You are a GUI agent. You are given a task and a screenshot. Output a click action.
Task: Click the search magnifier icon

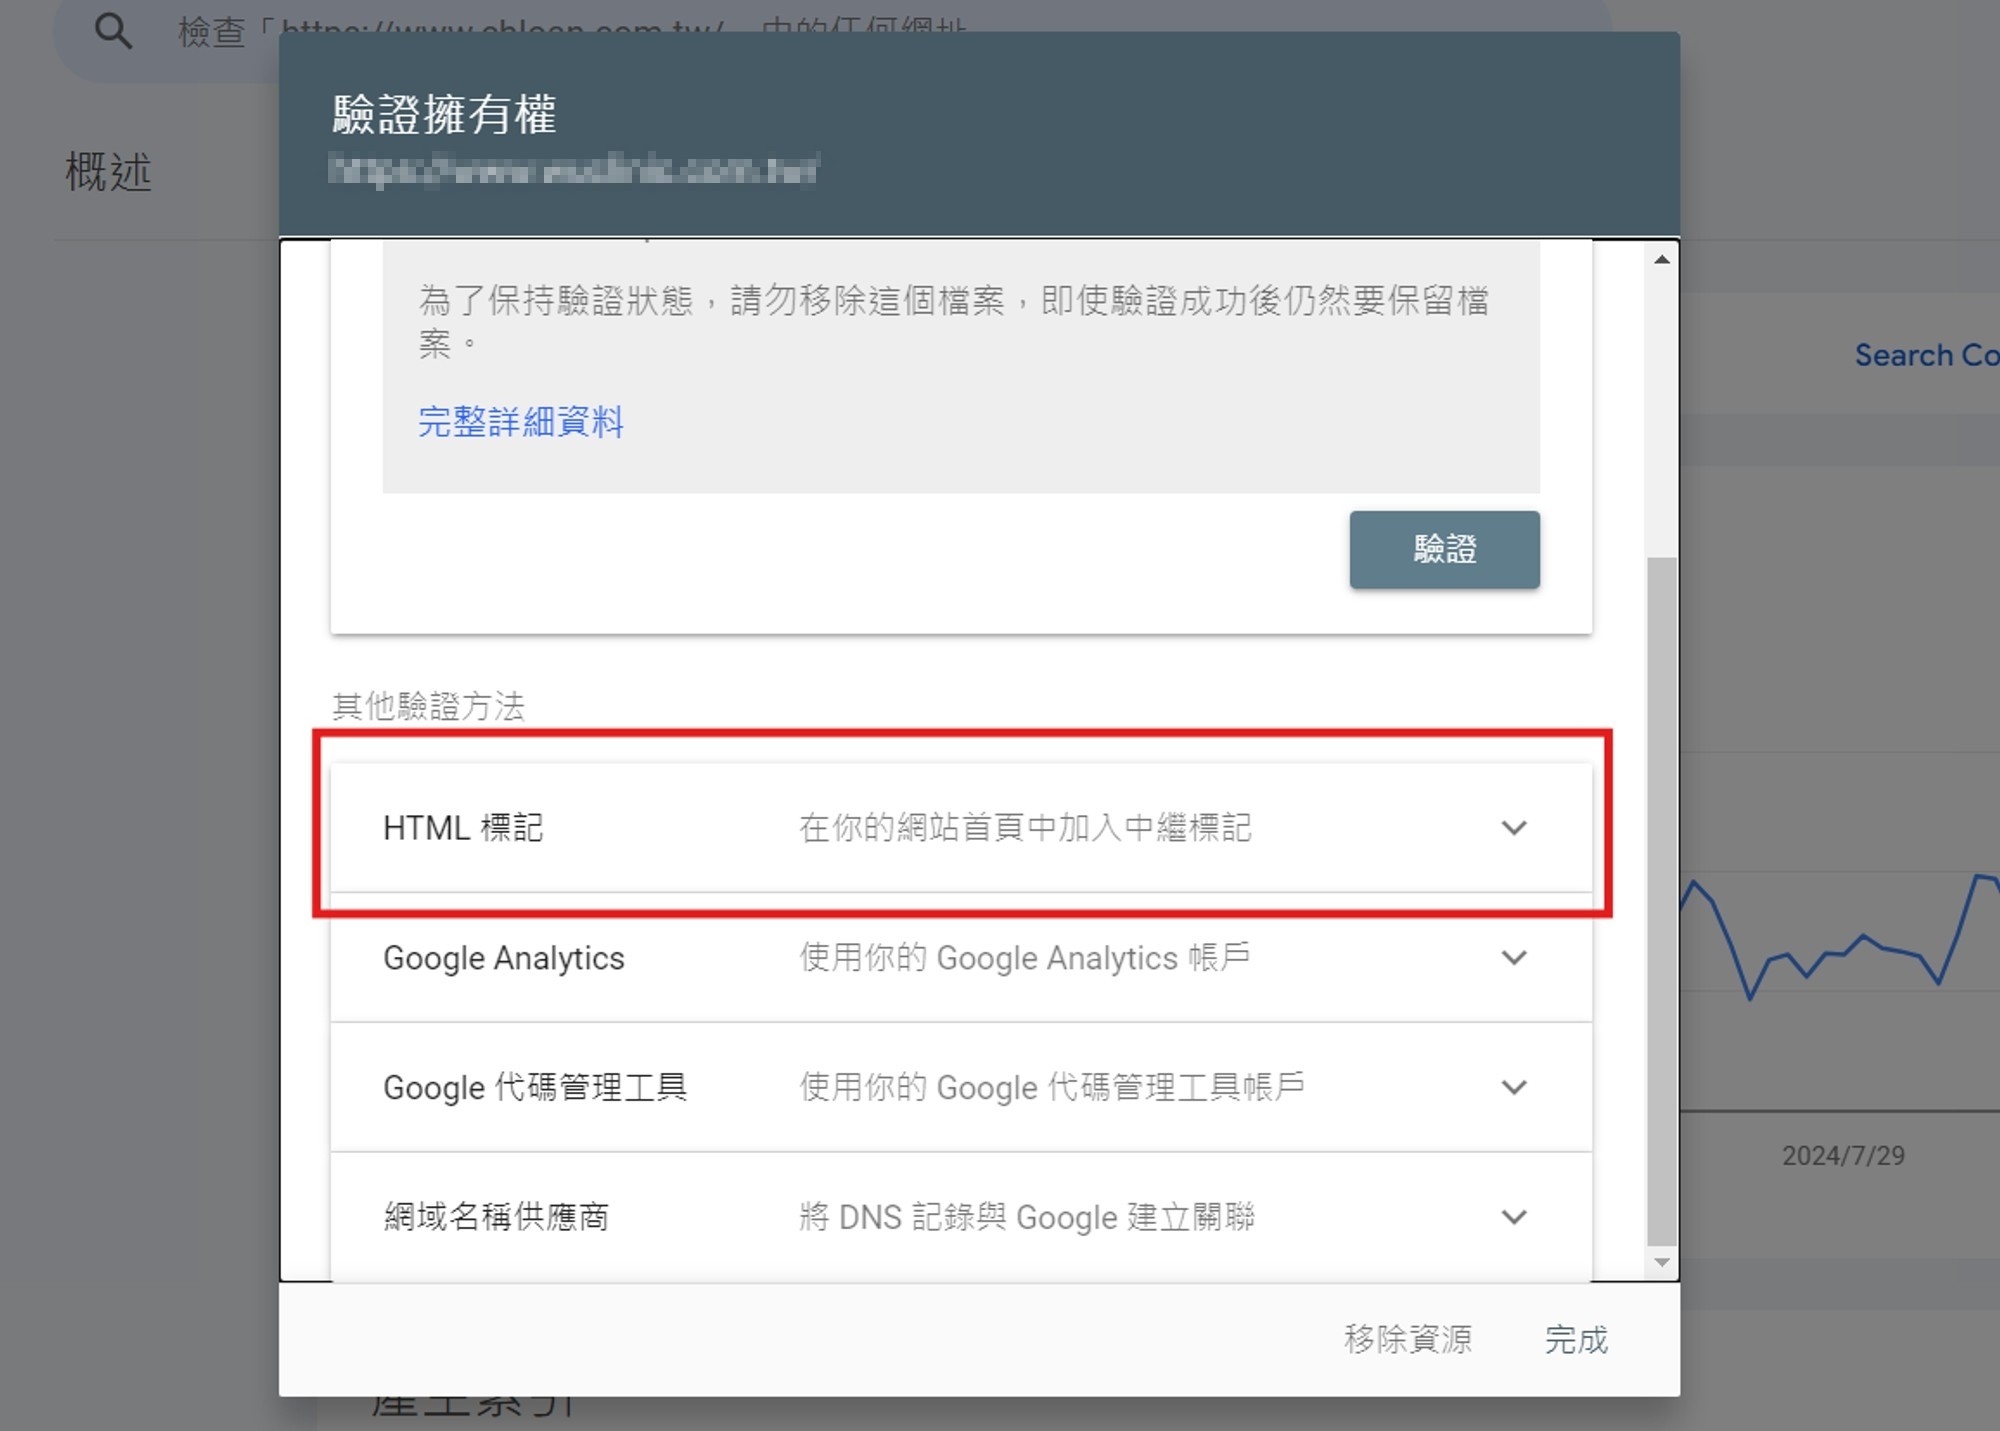pos(113,31)
